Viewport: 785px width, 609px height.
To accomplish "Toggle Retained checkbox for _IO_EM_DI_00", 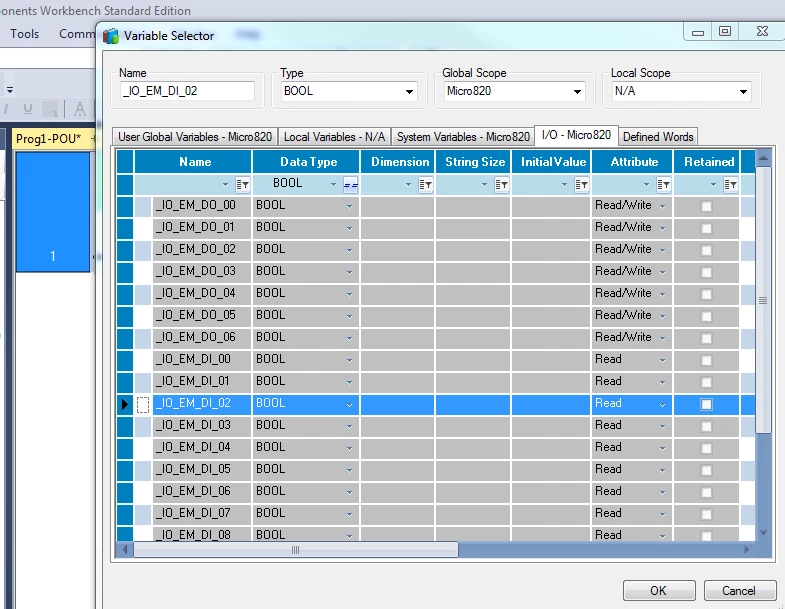I will pos(706,361).
